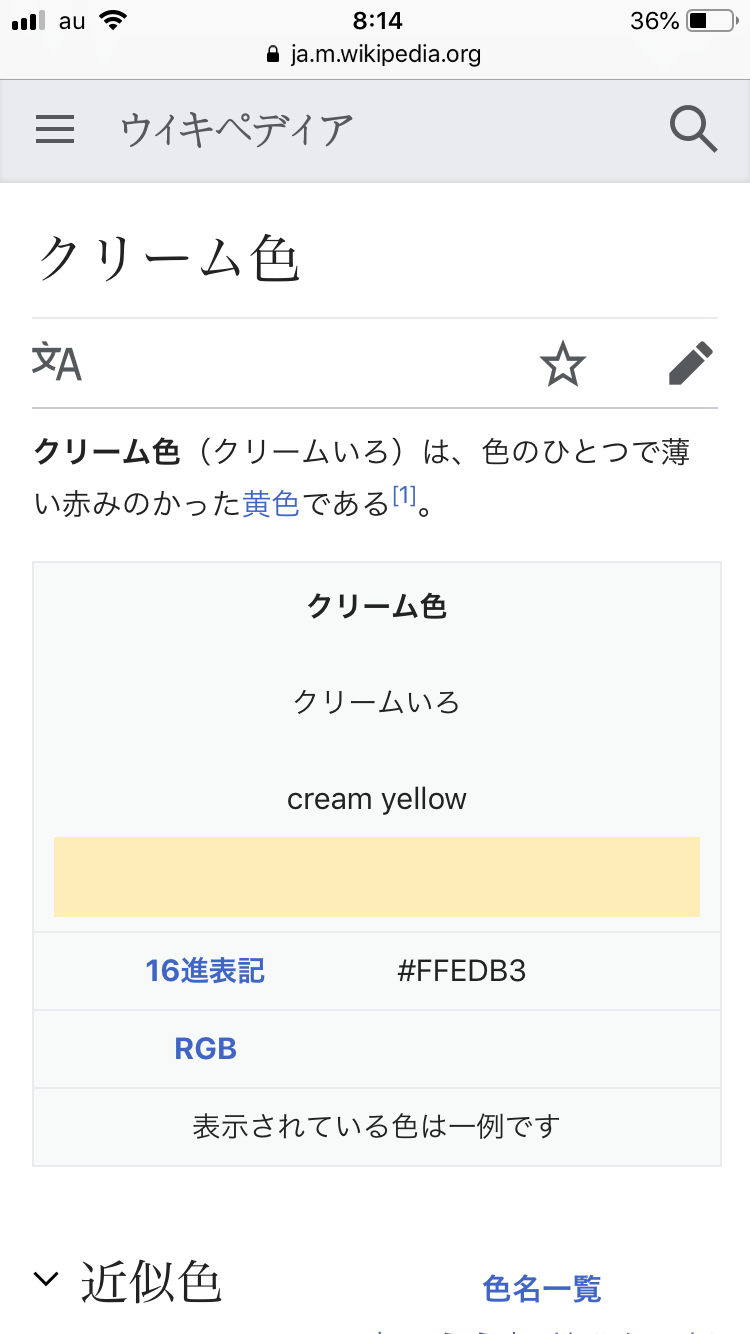Tap the 近似色 section heading
The image size is (750, 1334).
pos(150,1282)
